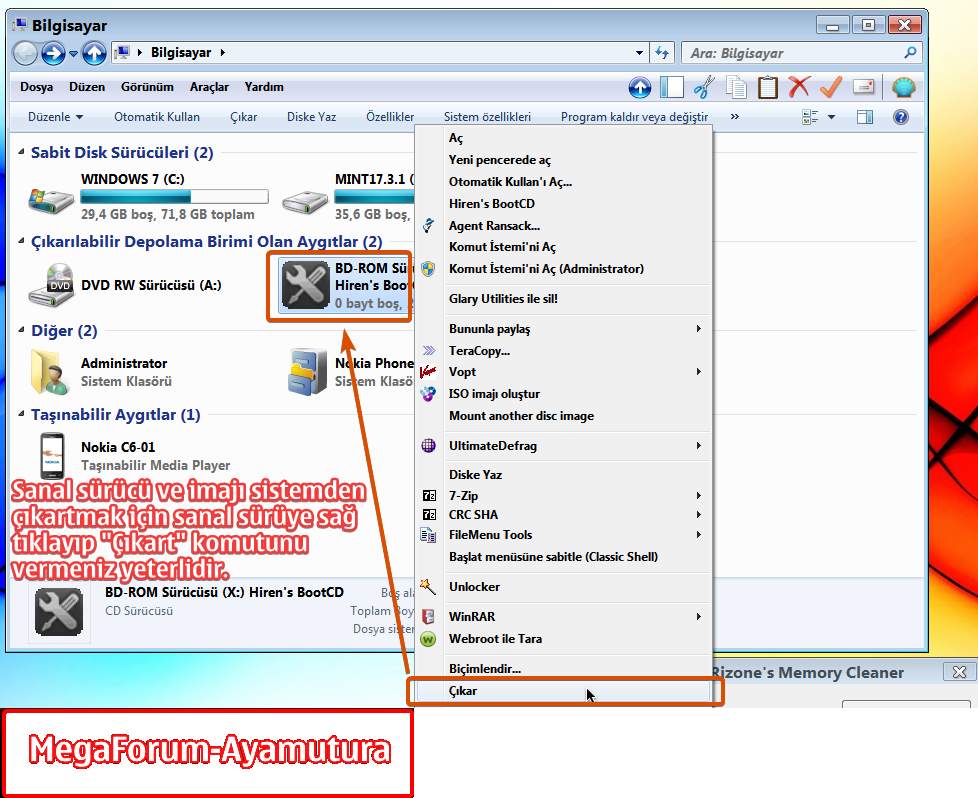Image resolution: width=978 pixels, height=798 pixels.
Task: Click the orange checkmark Properties icon
Action: coord(831,87)
